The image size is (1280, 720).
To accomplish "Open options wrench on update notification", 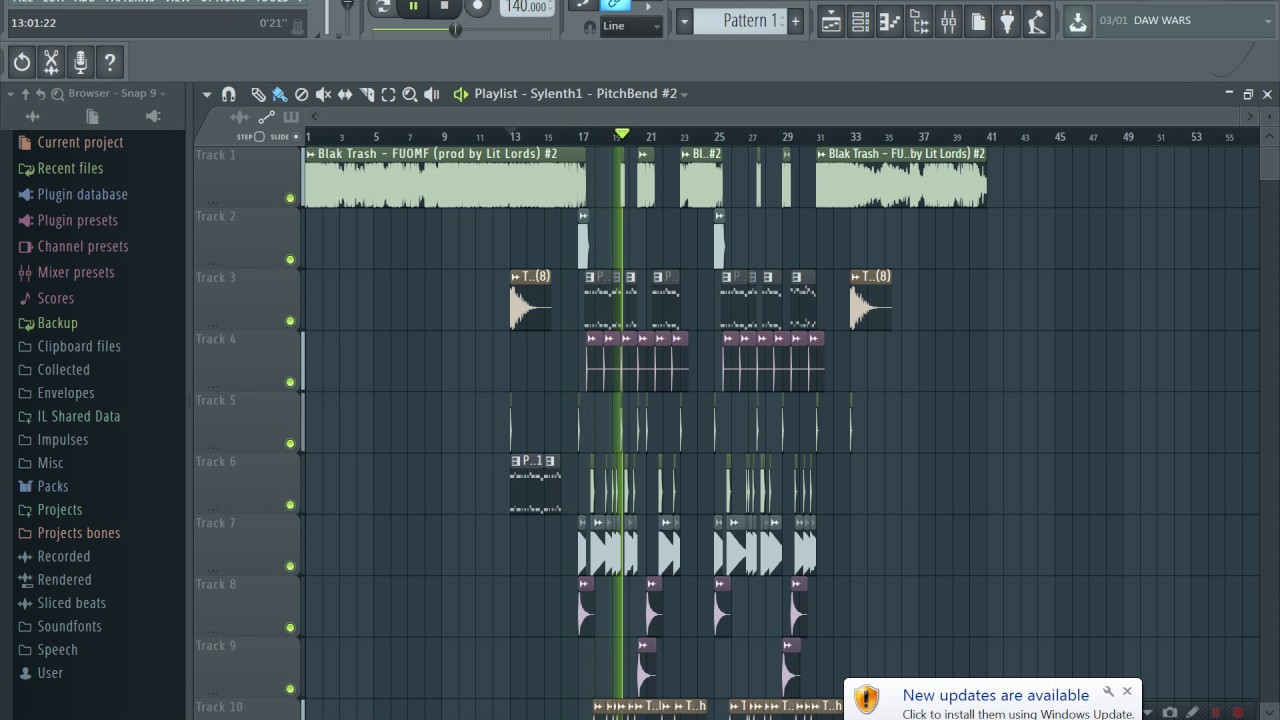I will (x=1108, y=691).
